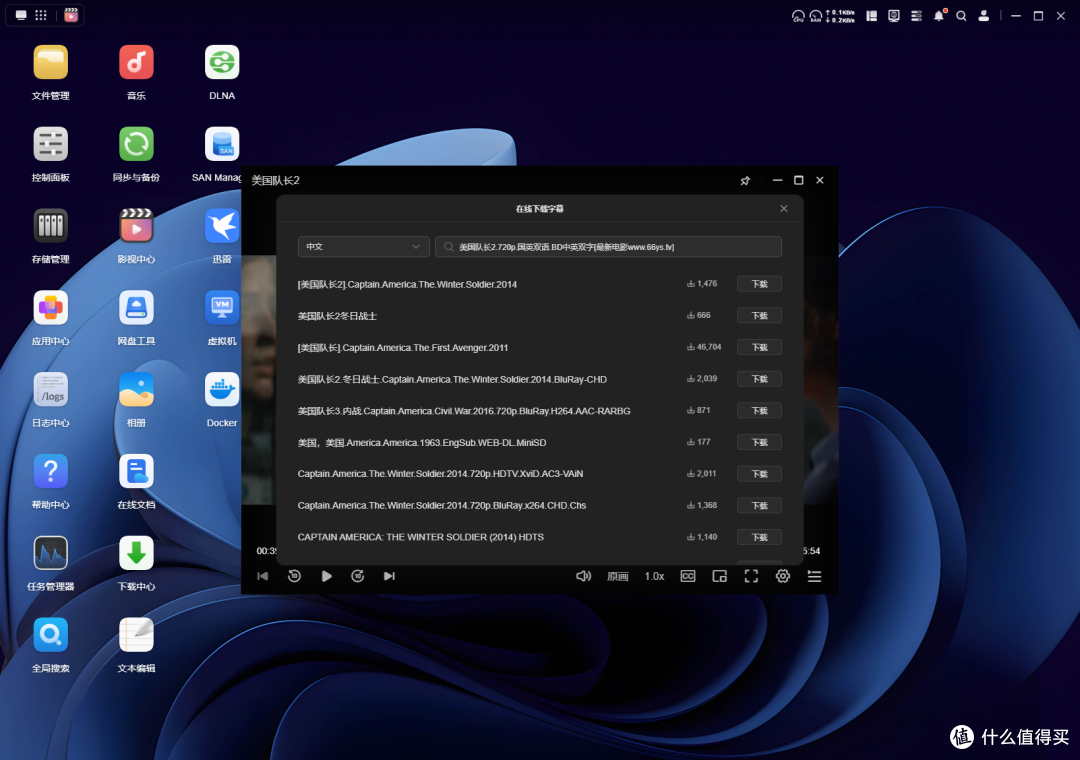Open 控制面板 control panel
This screenshot has height=760, width=1080.
(x=50, y=145)
